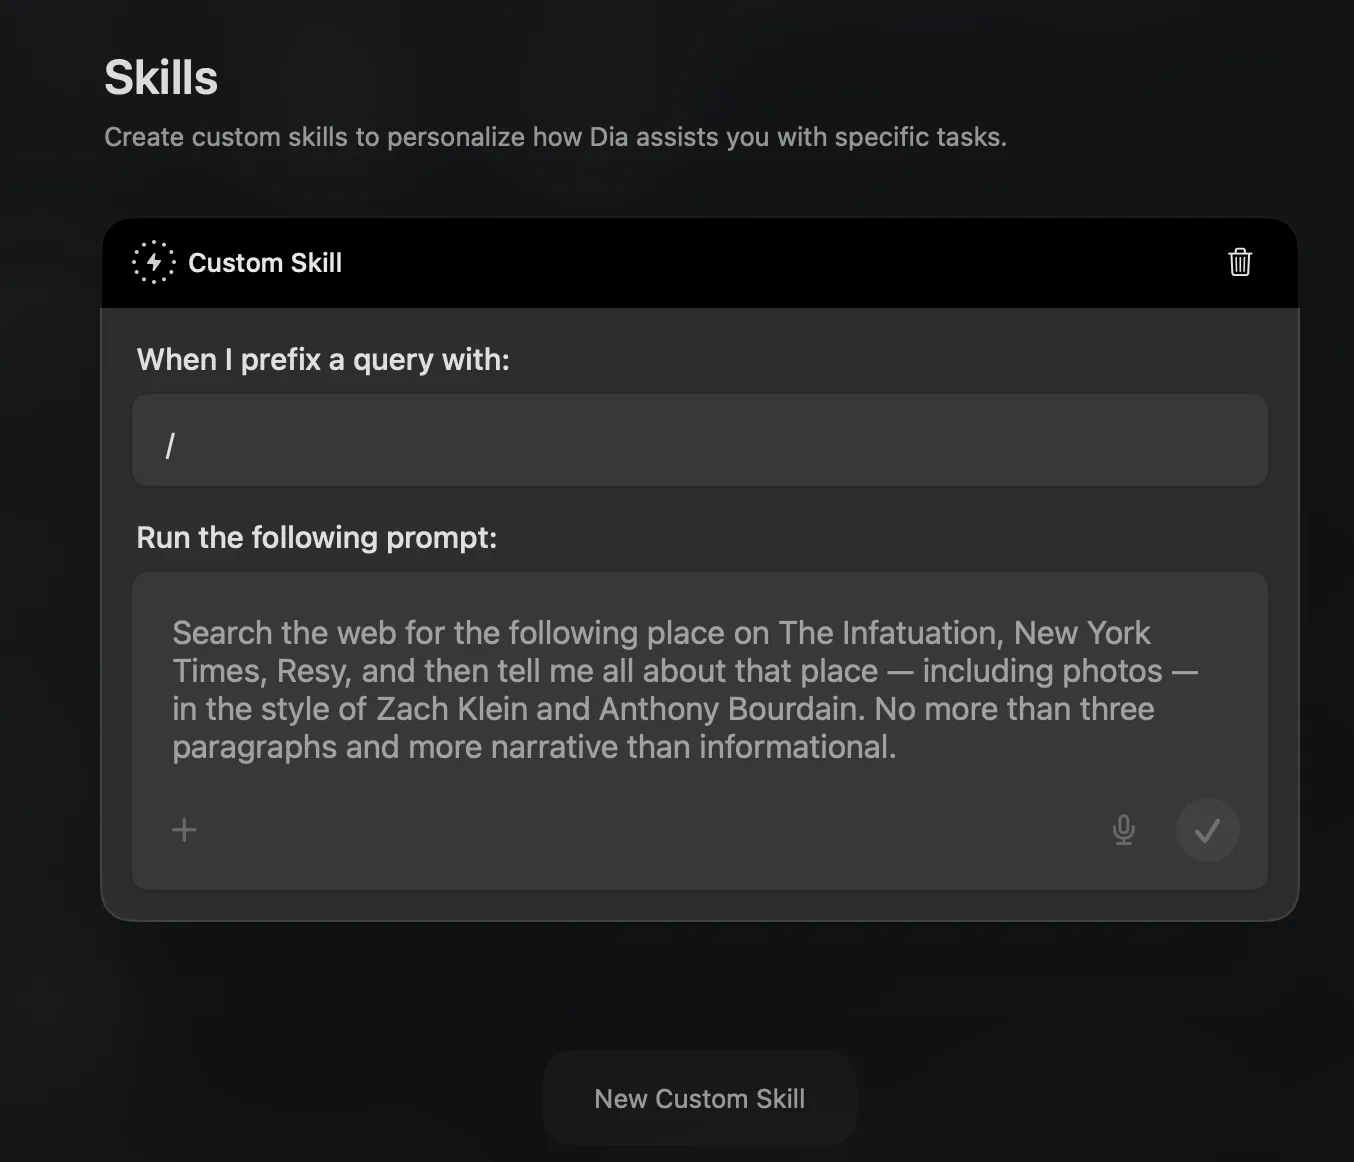Focus the slash prefix input field
Viewport: 1354px width, 1162px height.
coord(700,440)
